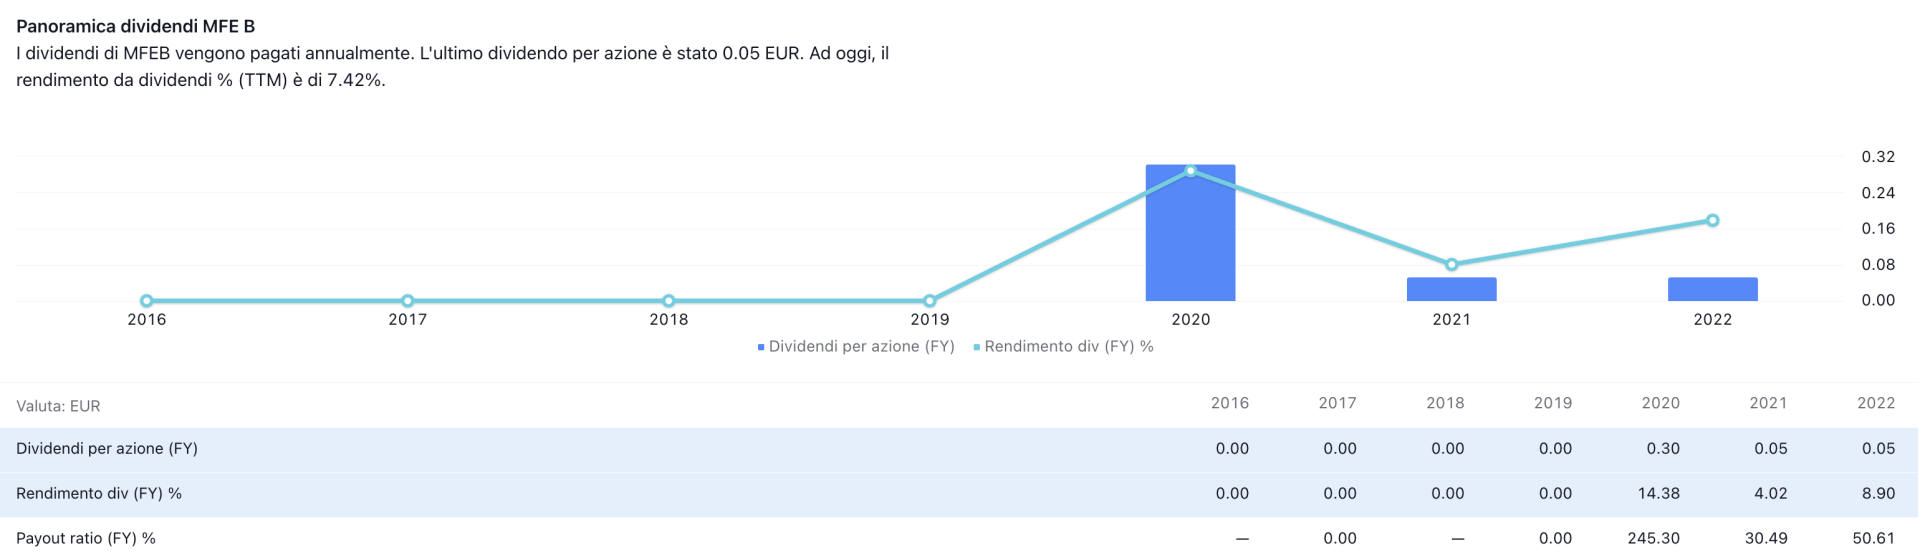Click the 2022 column header in the table
This screenshot has height=556, width=1920.
(x=1876, y=403)
